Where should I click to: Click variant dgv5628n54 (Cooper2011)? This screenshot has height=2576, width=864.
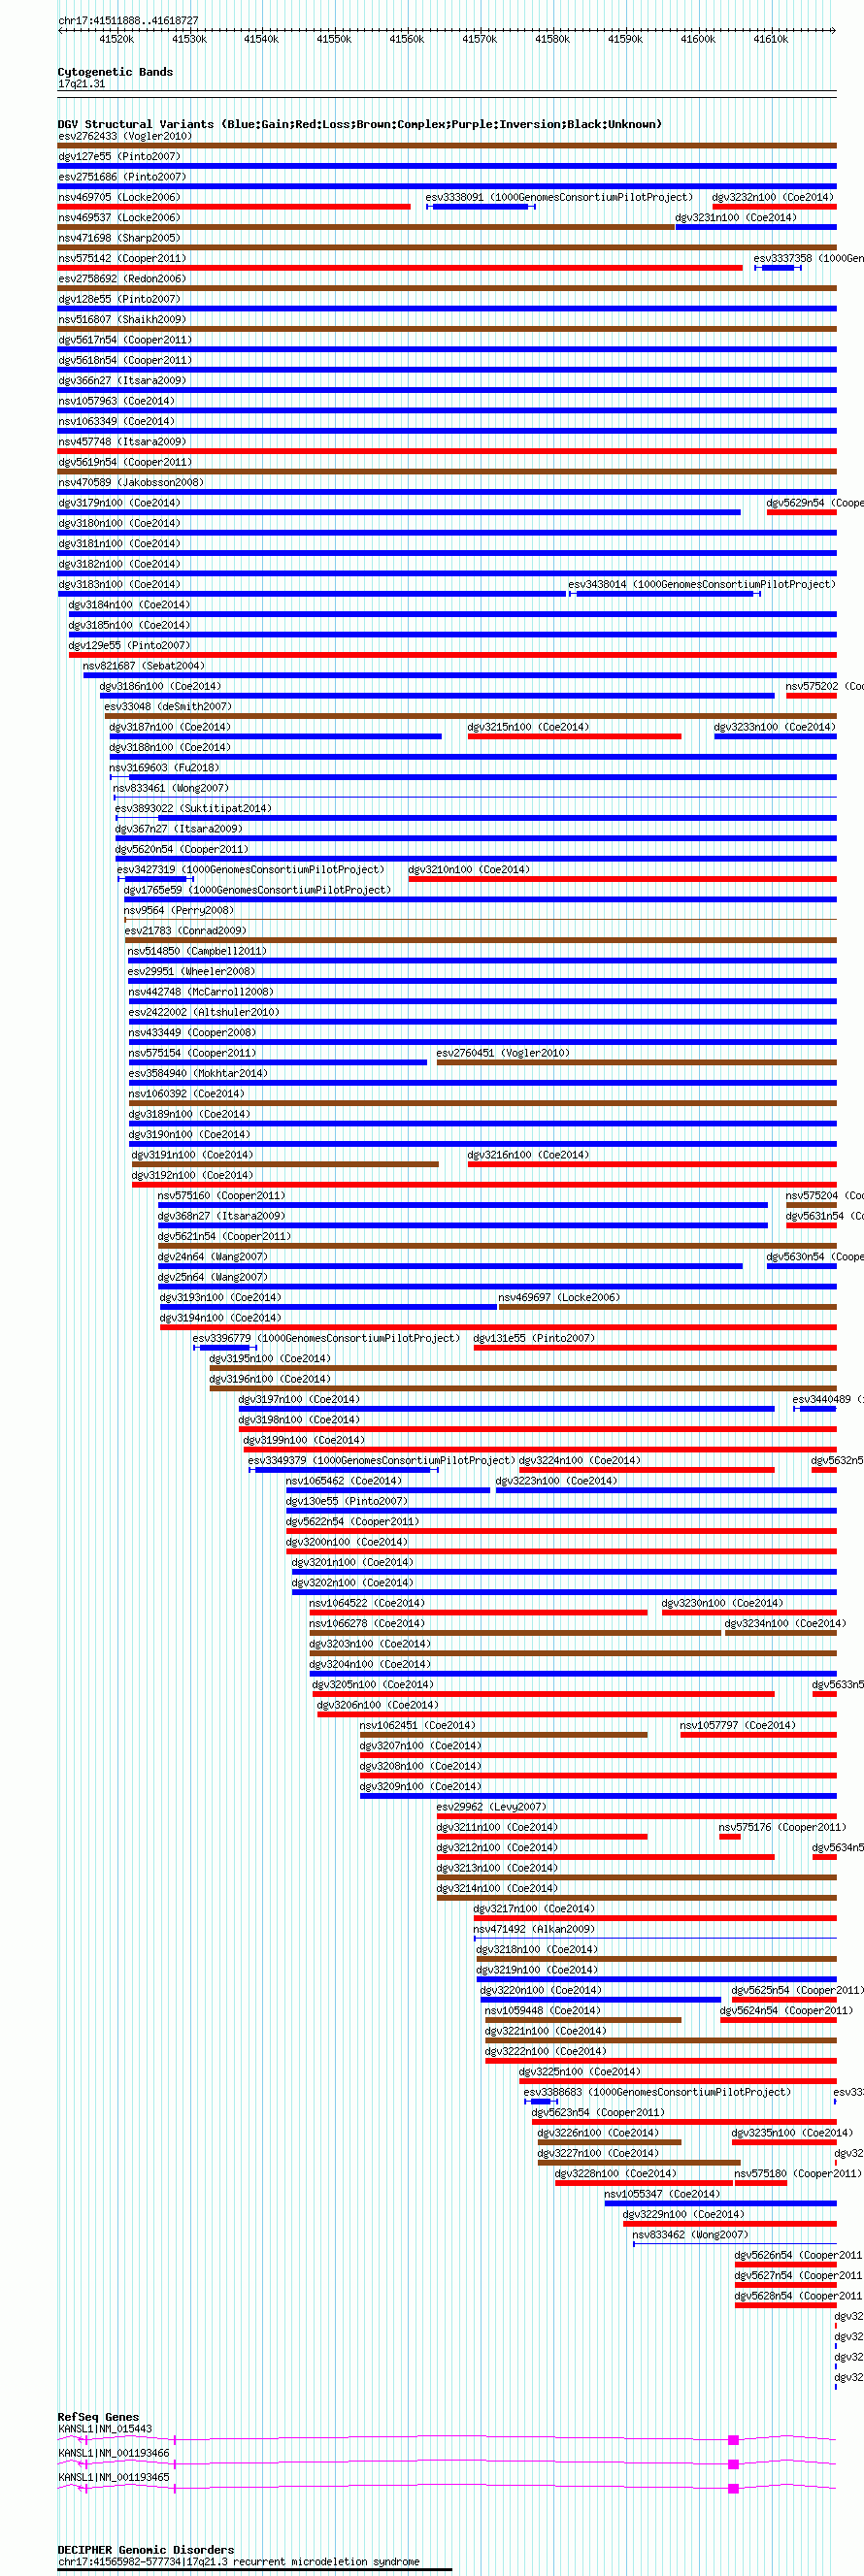click(798, 2296)
